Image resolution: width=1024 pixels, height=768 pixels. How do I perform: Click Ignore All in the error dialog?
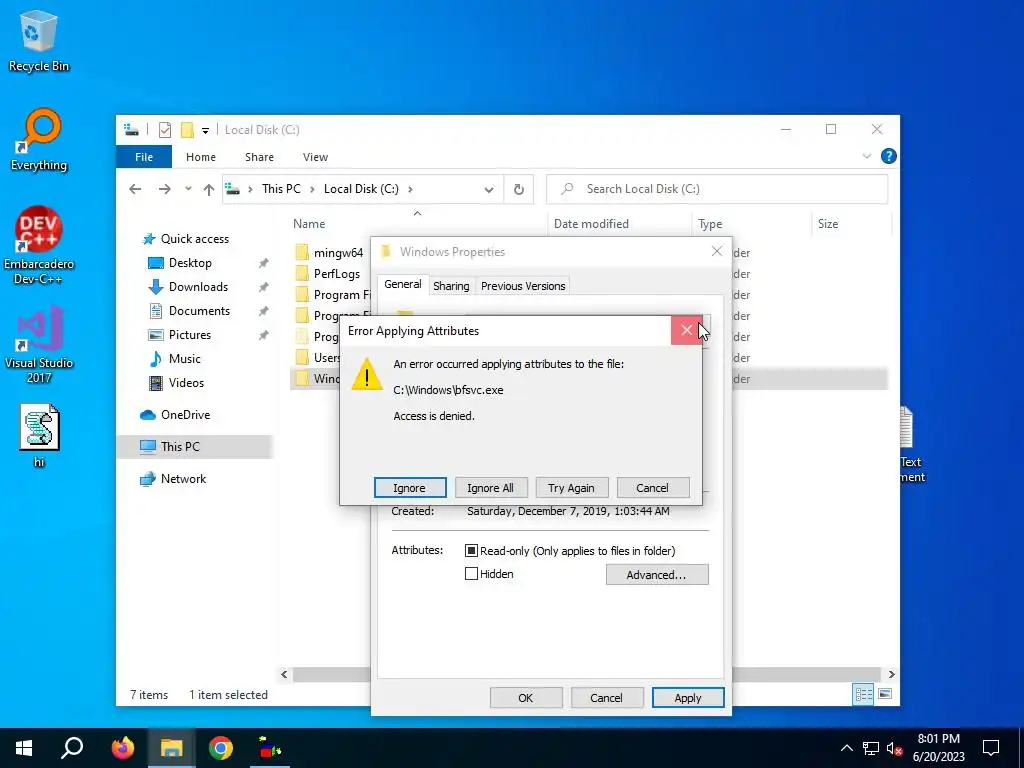coord(490,488)
